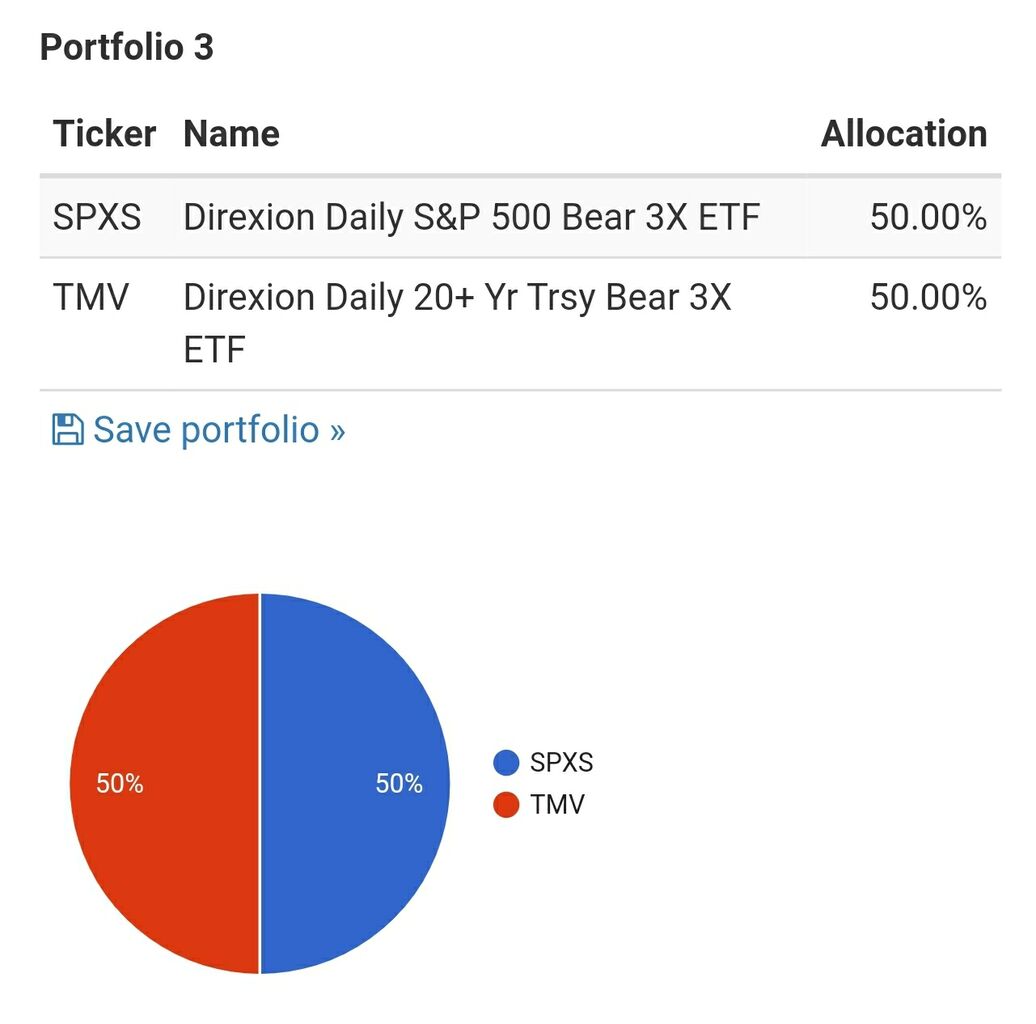Viewport: 1036px width, 1024px height.
Task: Open the Save portfolio link text
Action: tap(219, 430)
